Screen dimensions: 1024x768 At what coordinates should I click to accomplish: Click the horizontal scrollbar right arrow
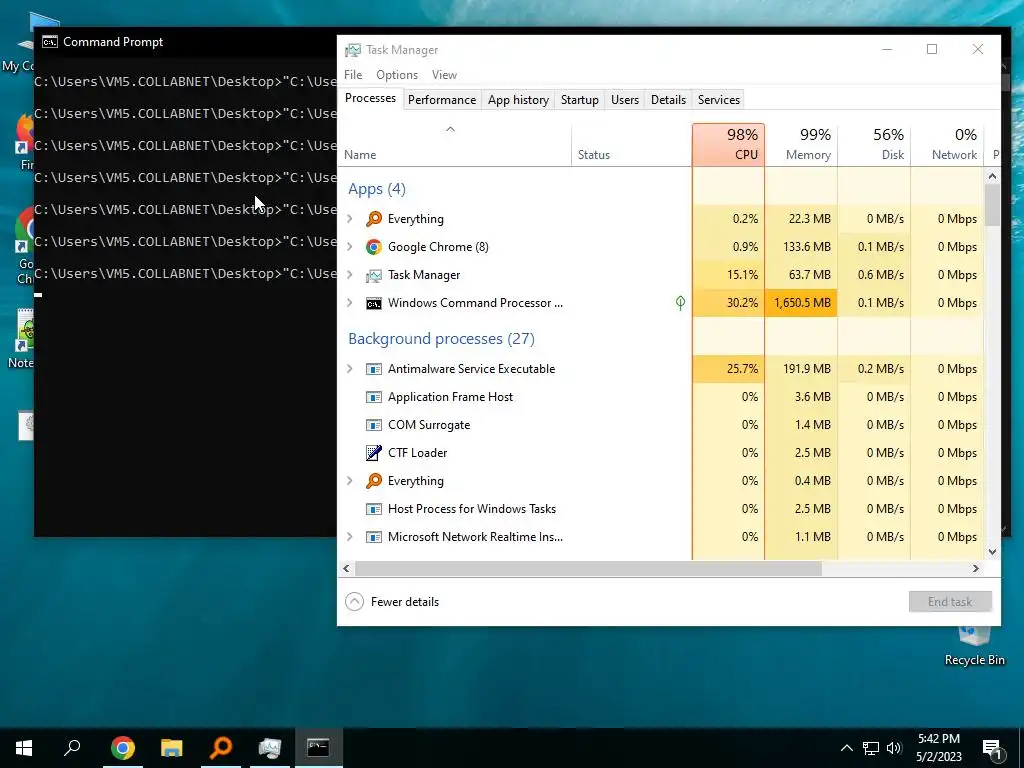[976, 569]
